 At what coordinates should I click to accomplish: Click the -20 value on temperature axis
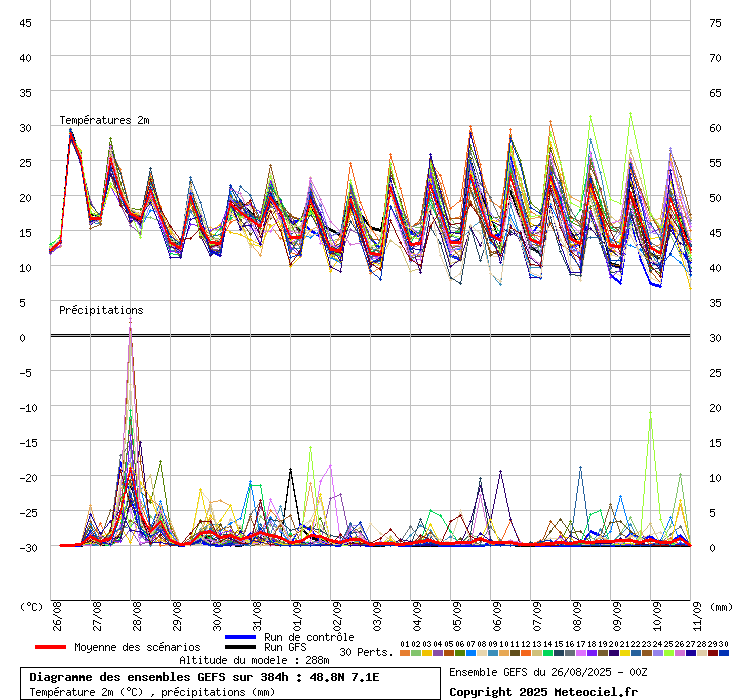coord(28,478)
